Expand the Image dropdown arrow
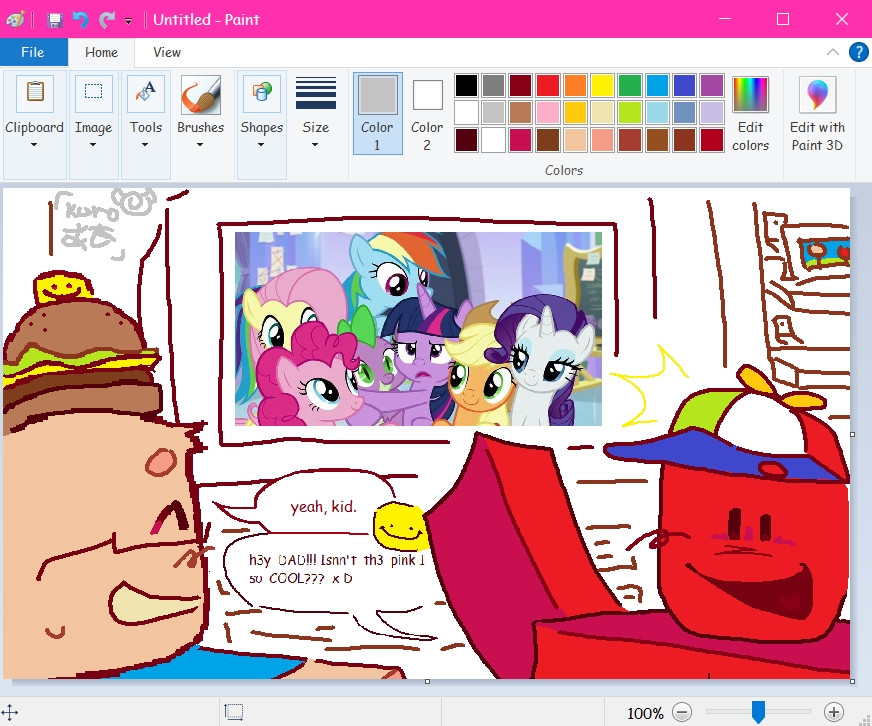This screenshot has width=872, height=726. [93, 145]
